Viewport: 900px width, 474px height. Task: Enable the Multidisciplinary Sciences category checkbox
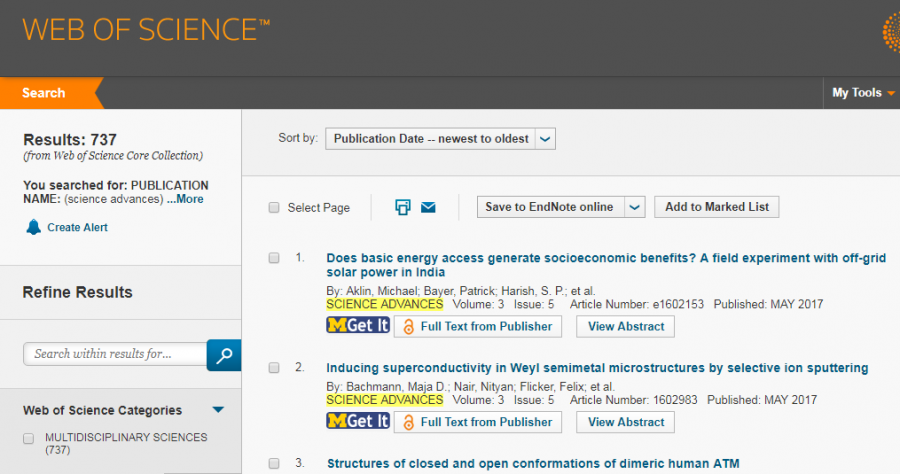tap(28, 438)
